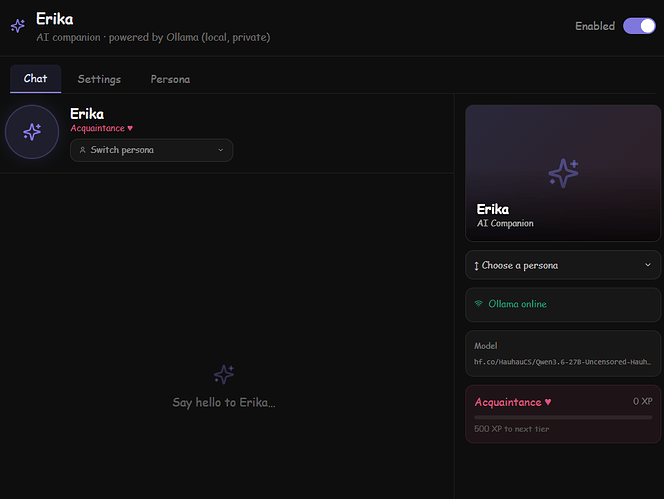Screen dimensions: 664x499
Task: Click the Acquaintance tier heading in XP card
Action: click(x=508, y=402)
